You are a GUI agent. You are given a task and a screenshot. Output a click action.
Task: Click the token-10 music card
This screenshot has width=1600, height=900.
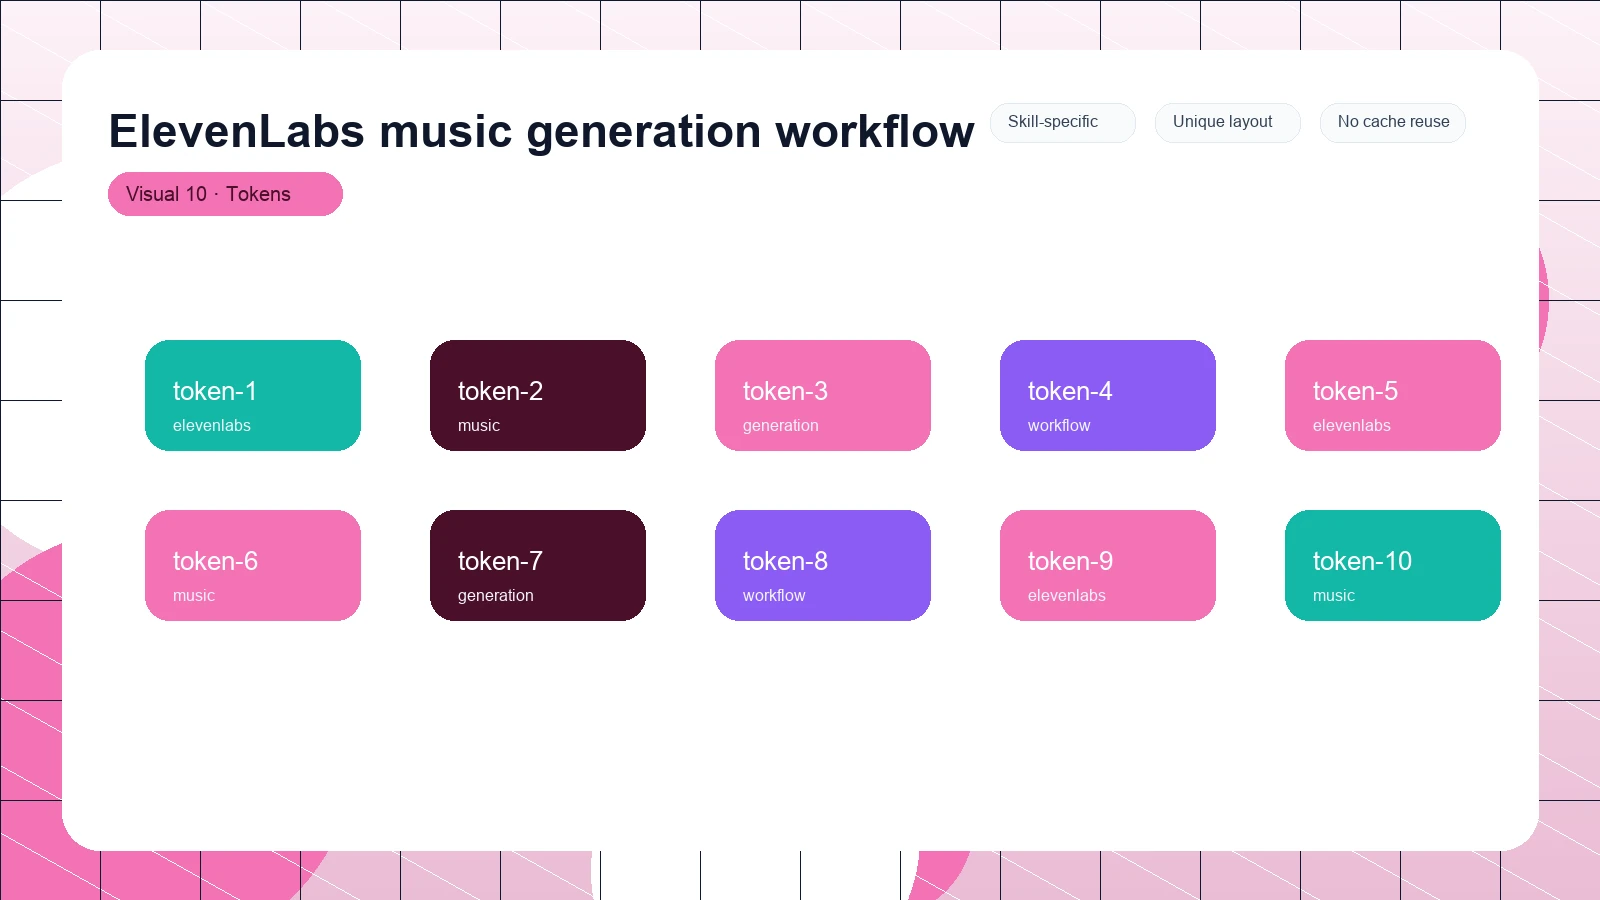[x=1393, y=565]
